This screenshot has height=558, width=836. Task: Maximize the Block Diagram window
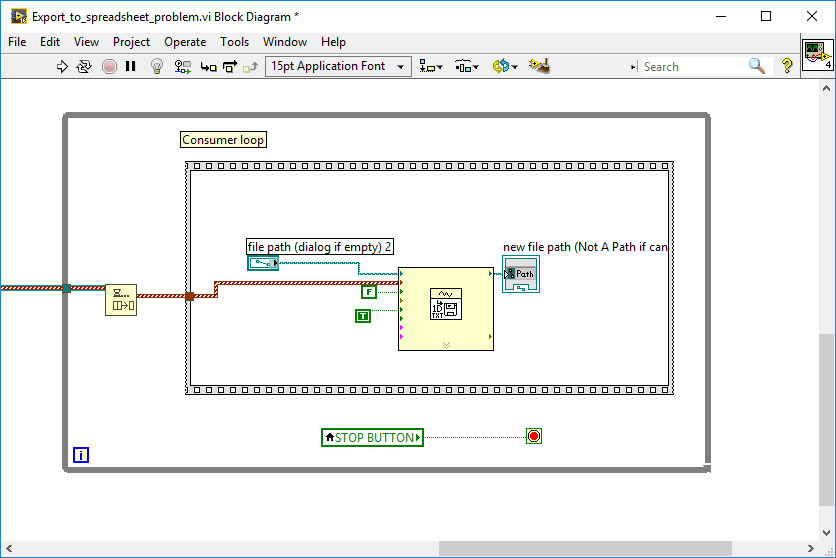pyautogui.click(x=766, y=17)
